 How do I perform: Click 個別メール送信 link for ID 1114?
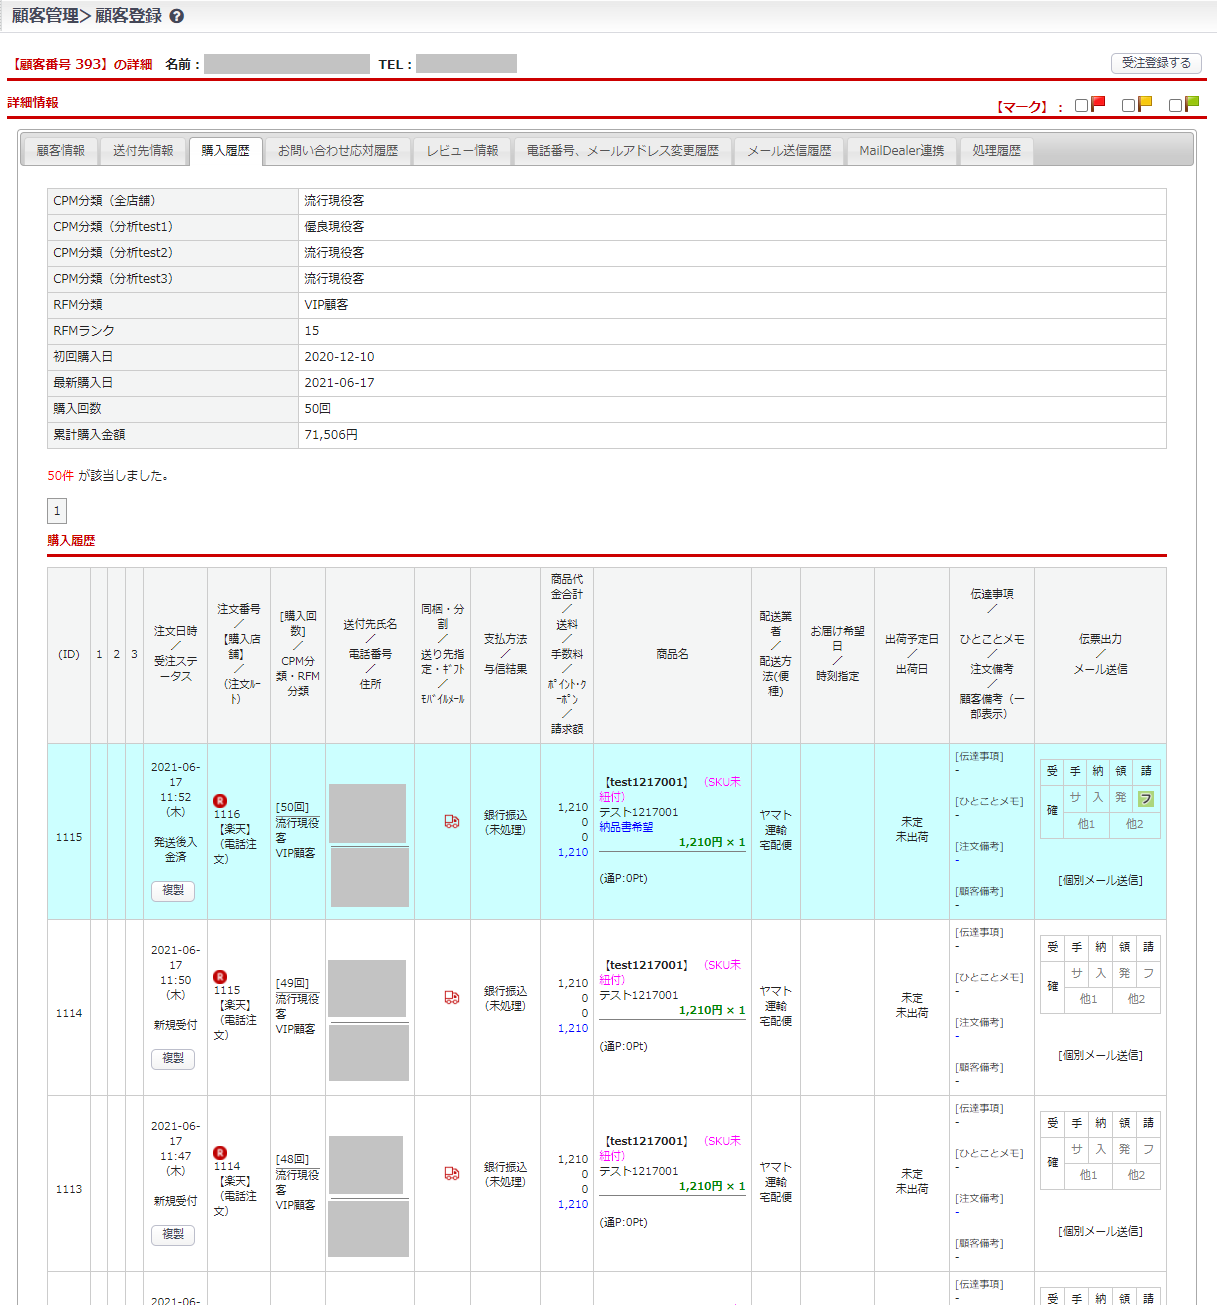click(1100, 1055)
